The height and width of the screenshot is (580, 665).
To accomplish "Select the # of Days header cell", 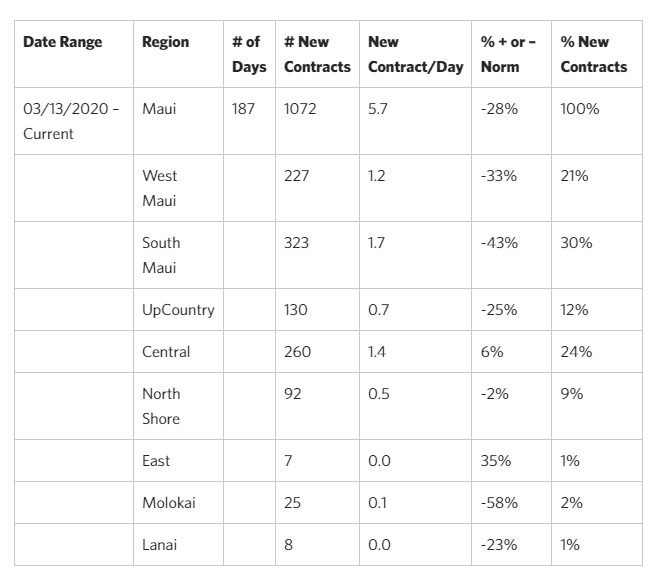I will pyautogui.click(x=248, y=54).
